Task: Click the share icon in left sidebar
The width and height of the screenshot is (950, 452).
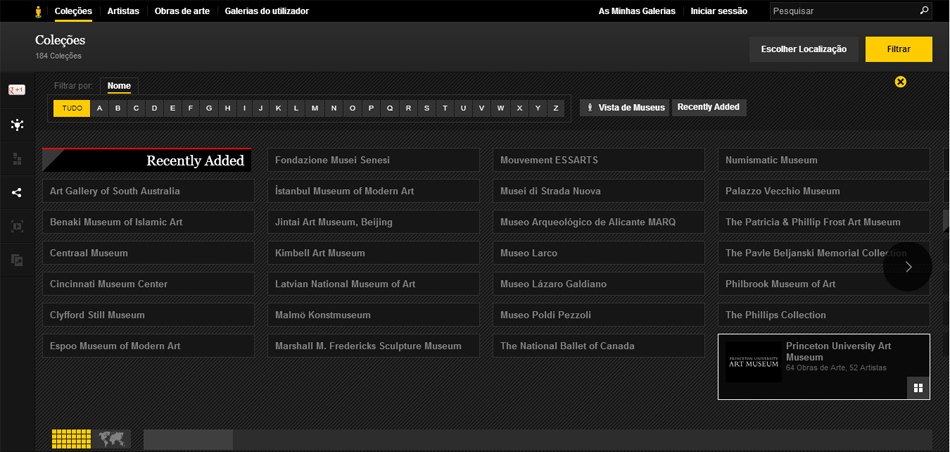Action: pyautogui.click(x=17, y=193)
